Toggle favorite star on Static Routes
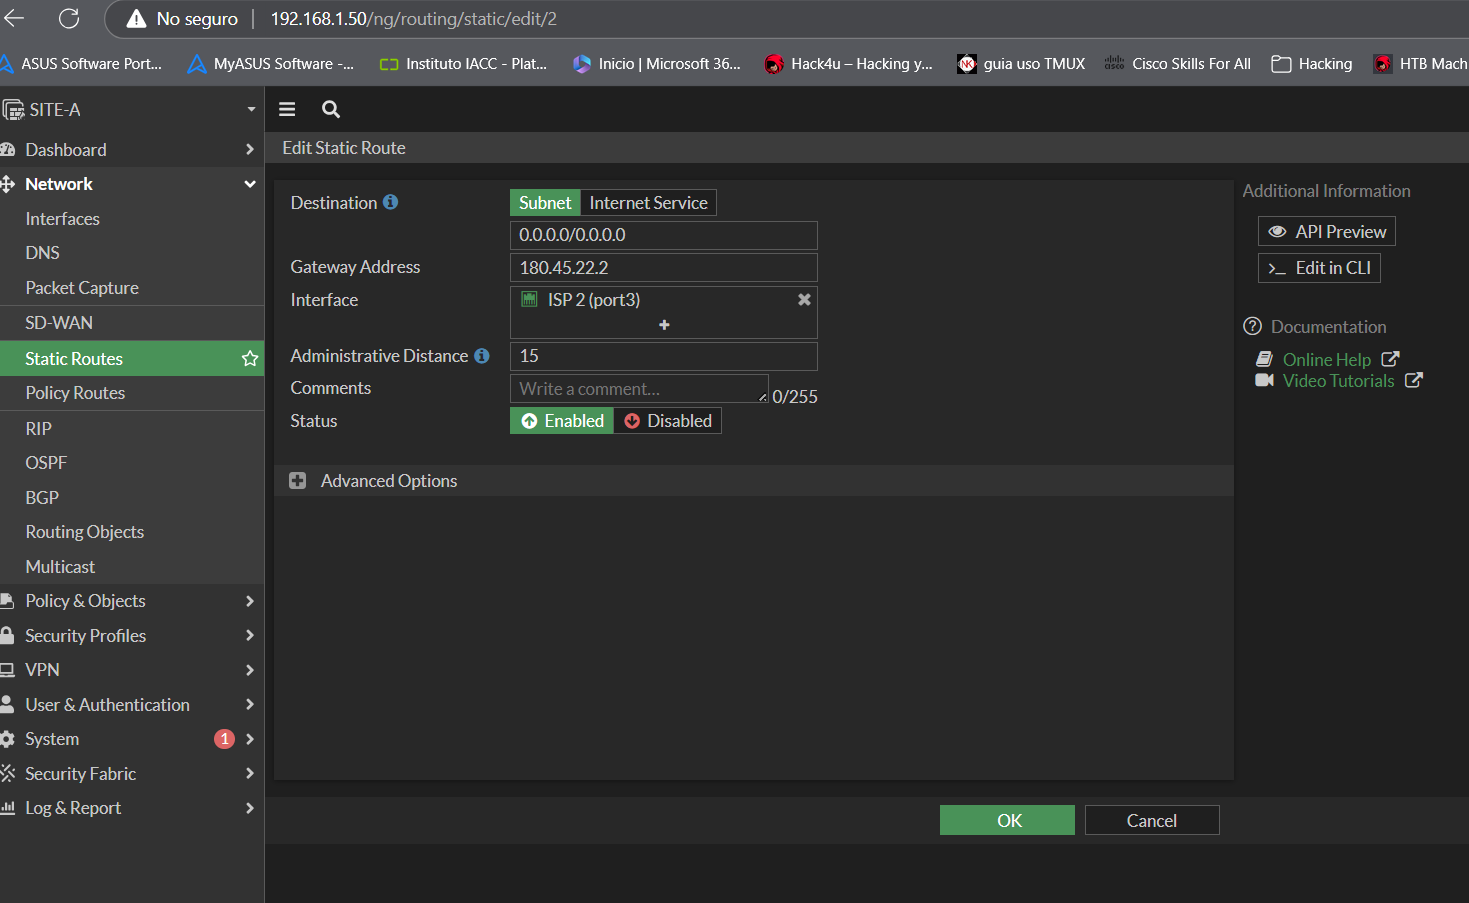 [250, 359]
